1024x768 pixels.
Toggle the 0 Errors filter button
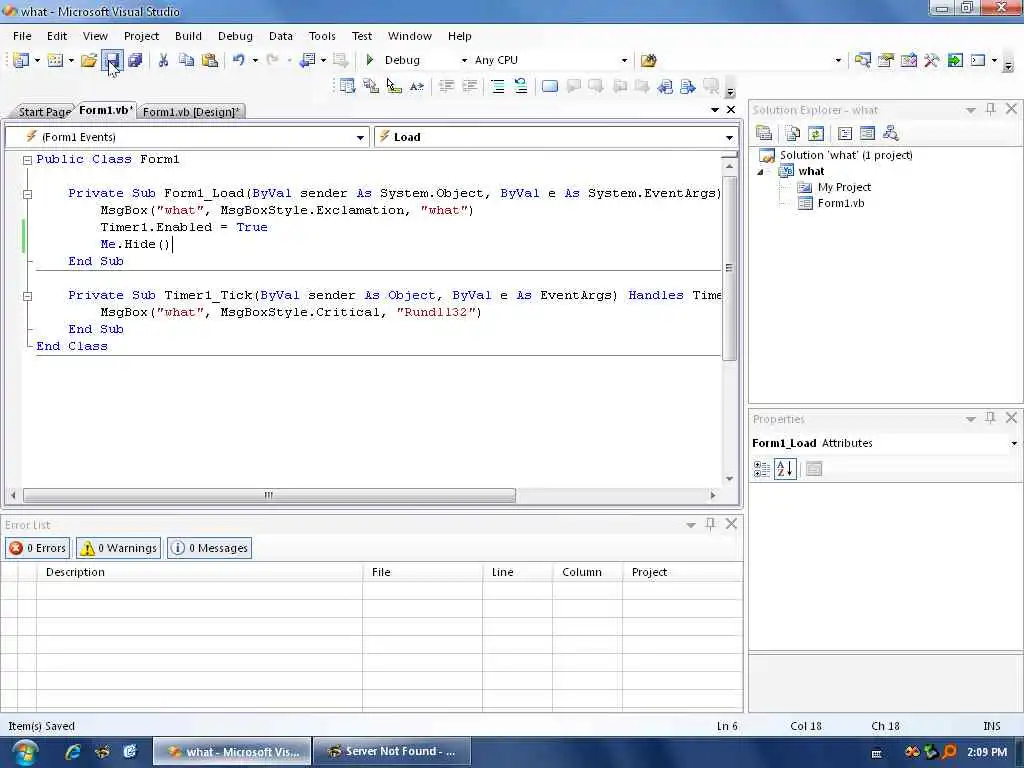click(38, 548)
